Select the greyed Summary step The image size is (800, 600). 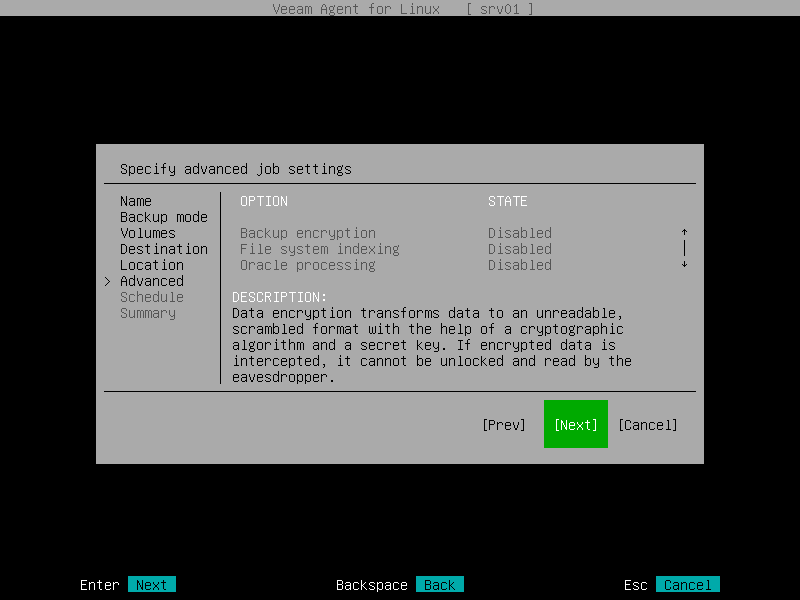click(148, 313)
